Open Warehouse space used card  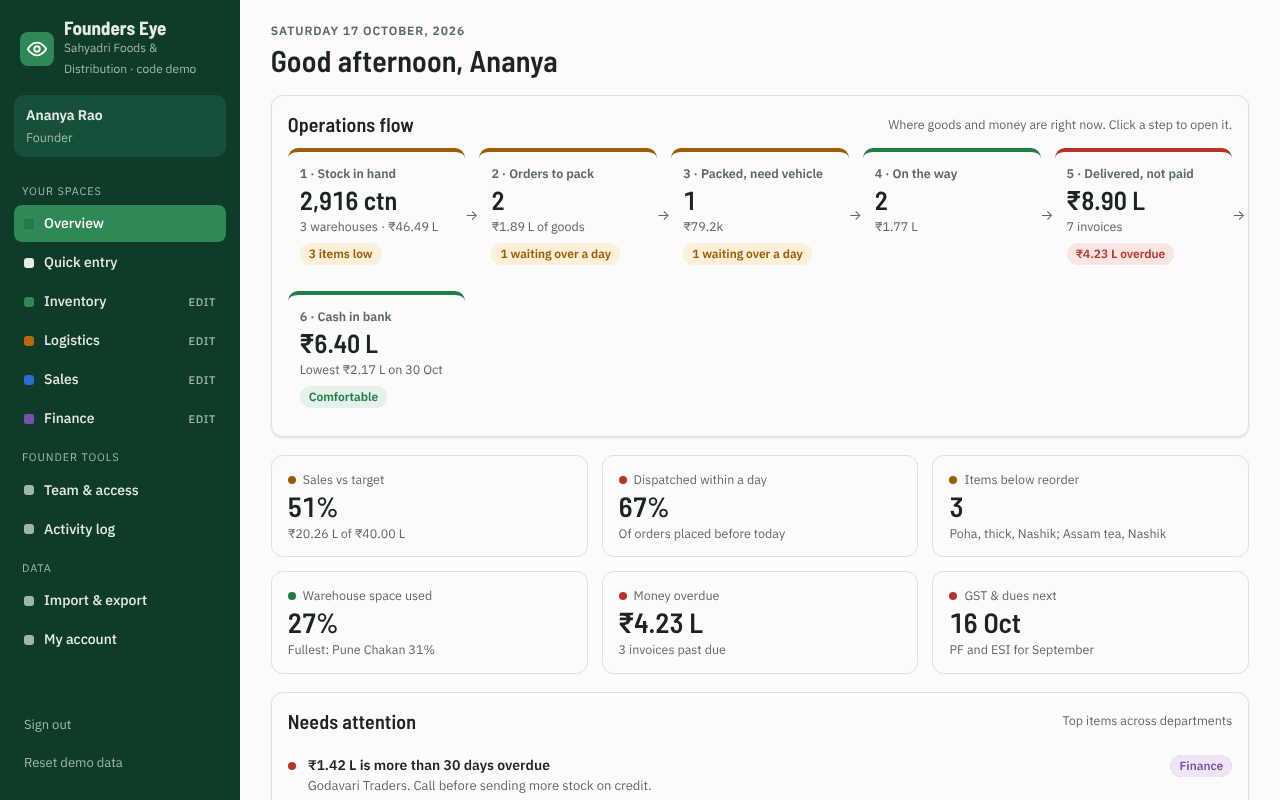[429, 622]
